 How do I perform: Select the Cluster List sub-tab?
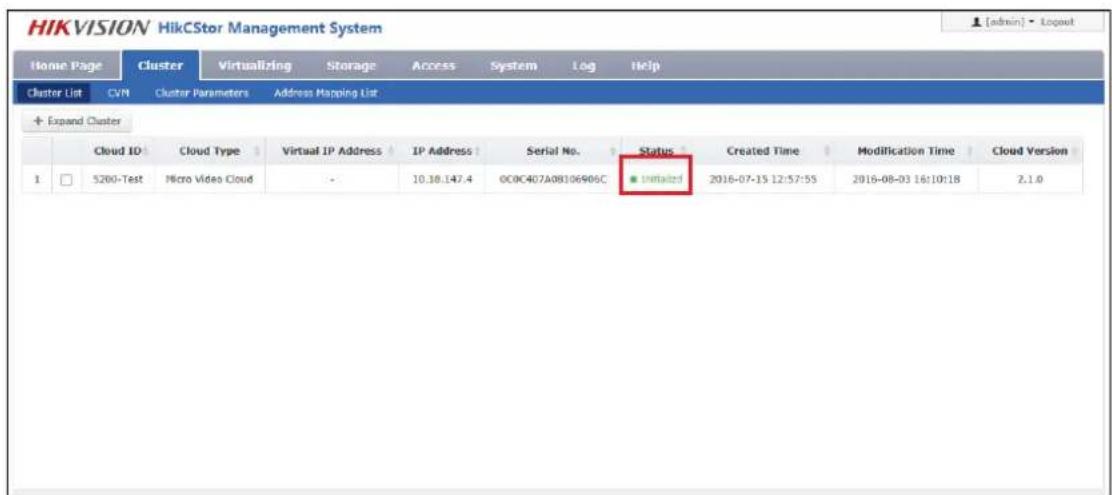pos(54,93)
